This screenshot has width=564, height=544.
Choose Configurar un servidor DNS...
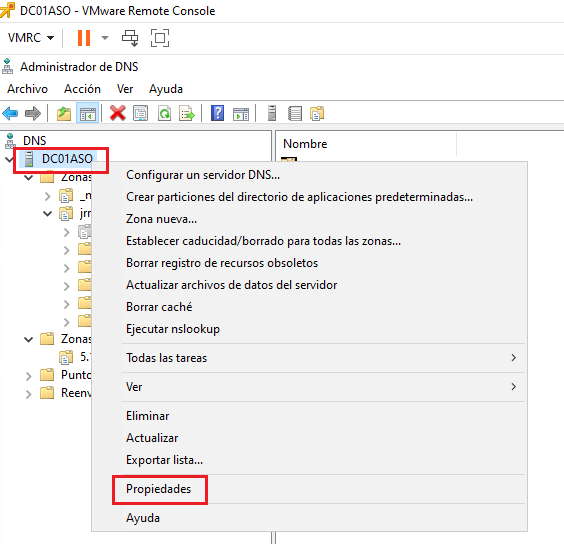309,175
